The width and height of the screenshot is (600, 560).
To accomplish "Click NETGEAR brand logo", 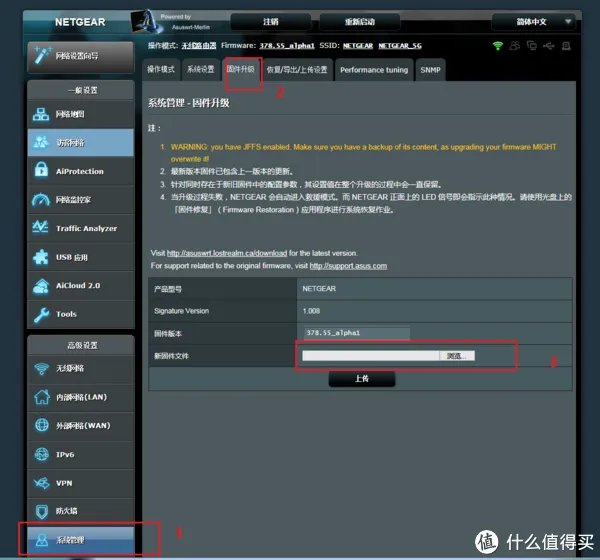I will [x=80, y=22].
